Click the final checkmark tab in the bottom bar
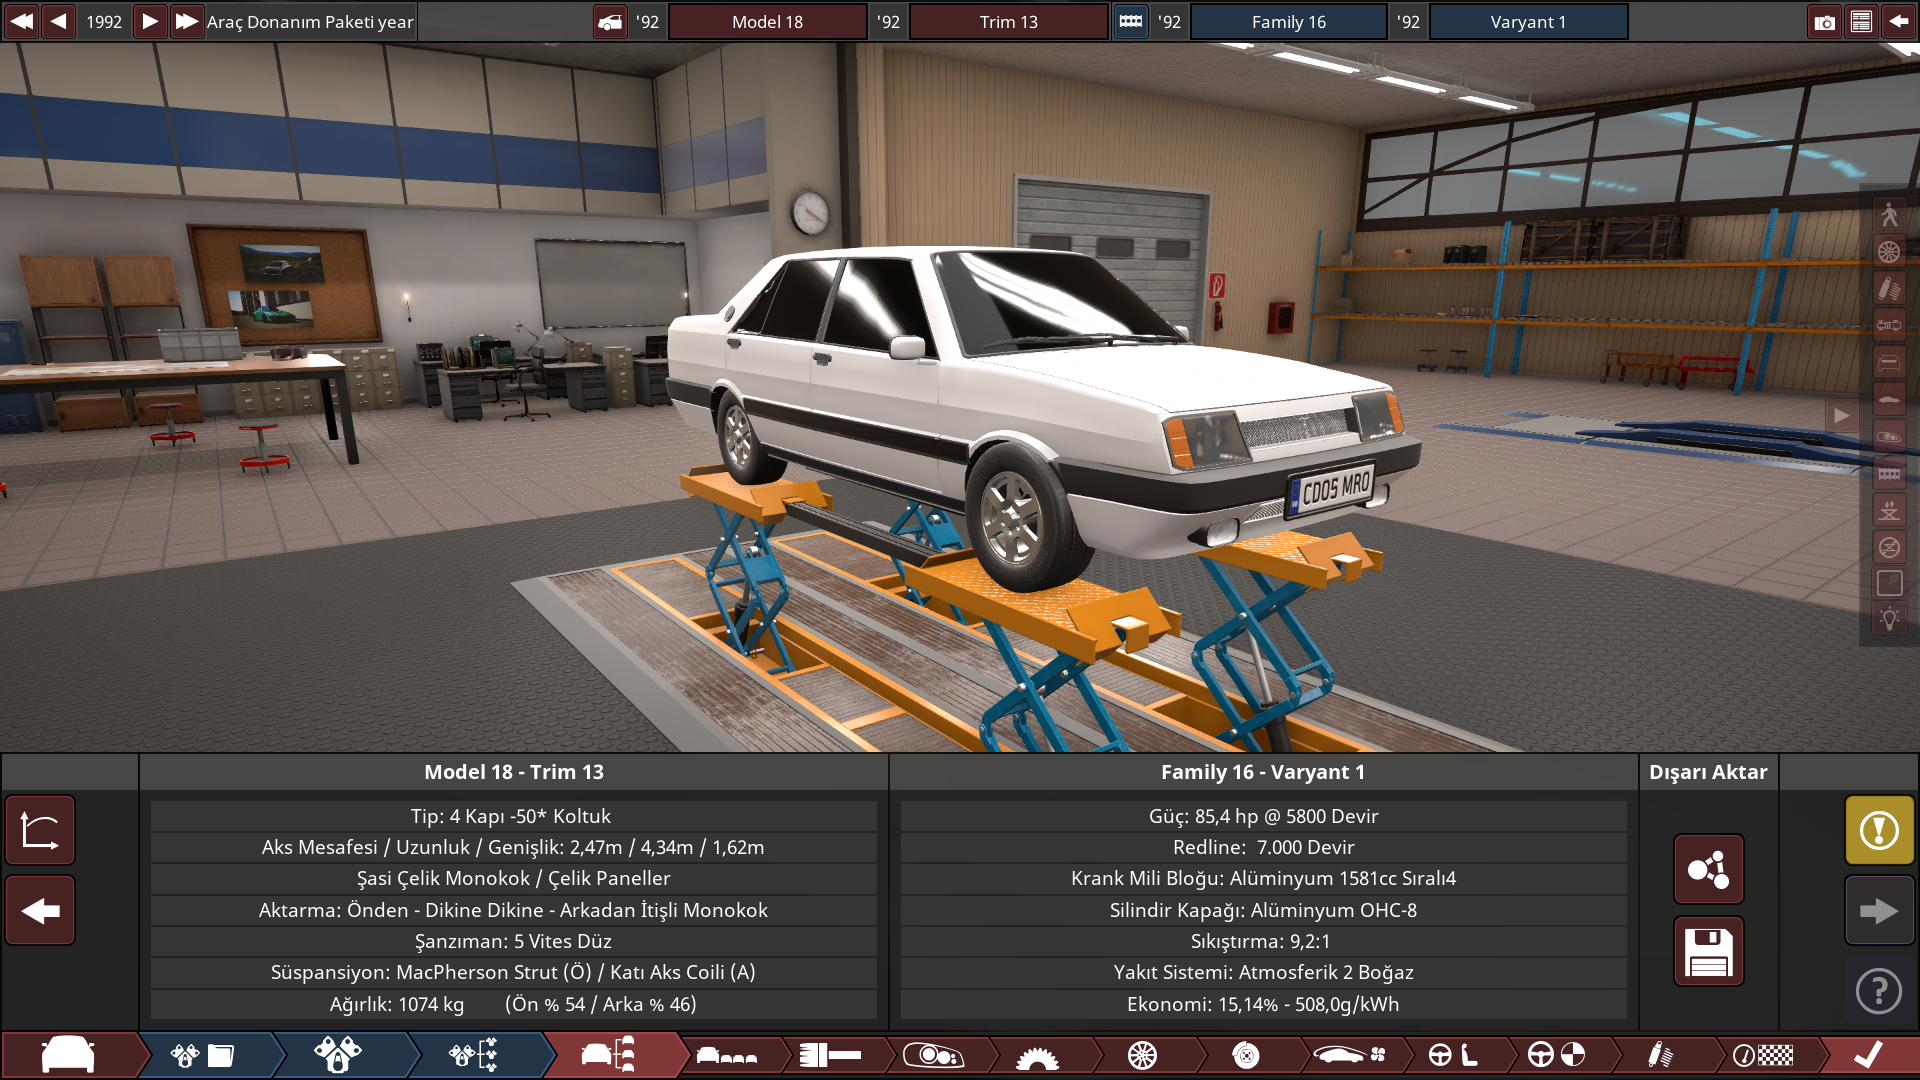Screen dimensions: 1920x1080 pyautogui.click(x=1868, y=1056)
